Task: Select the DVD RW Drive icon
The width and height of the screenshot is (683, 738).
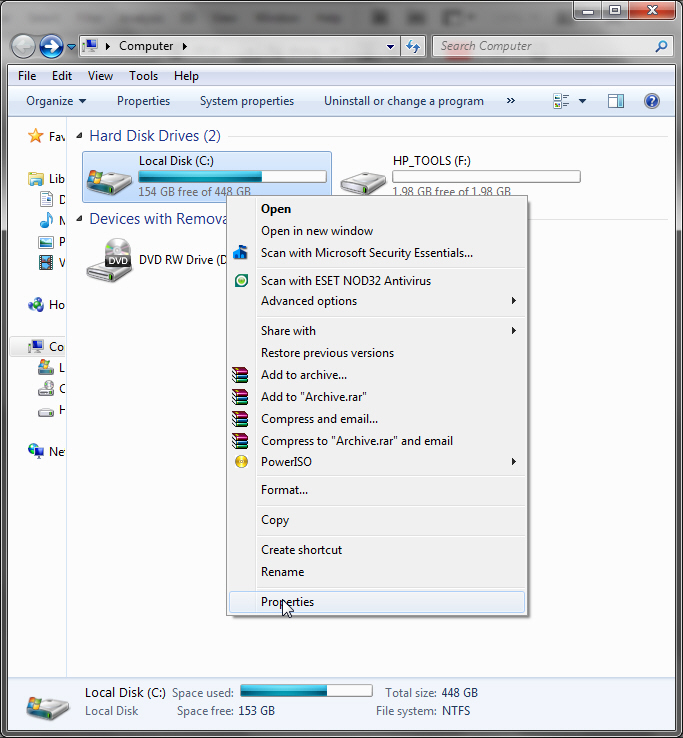Action: tap(109, 260)
